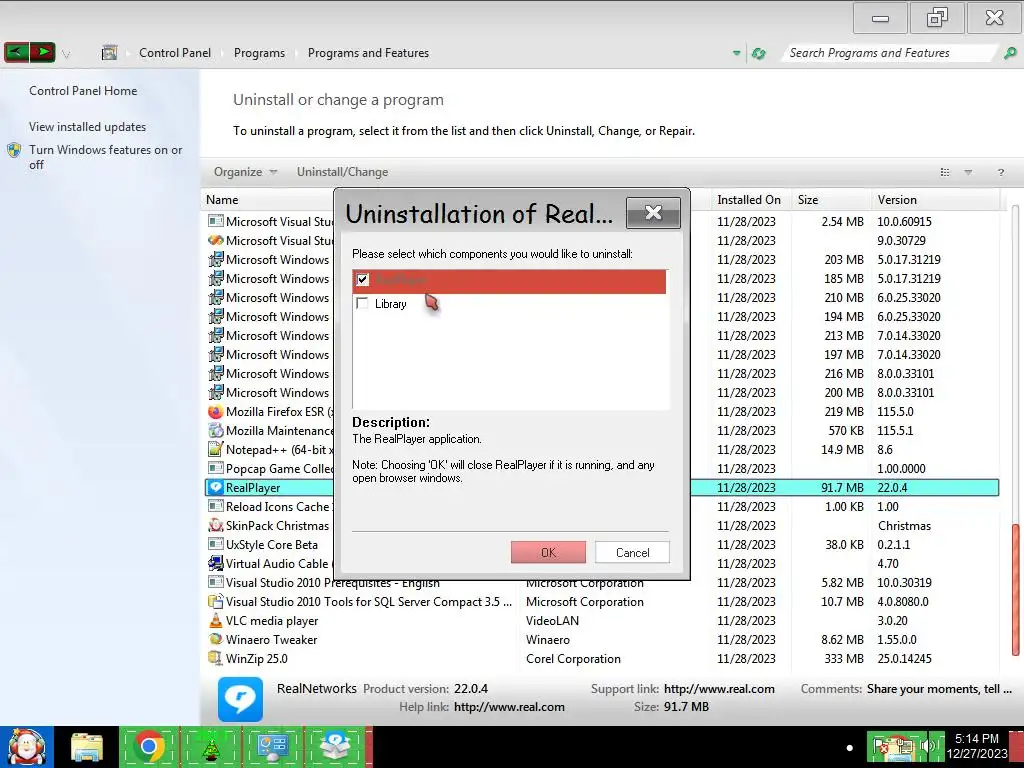Select the Winaero Tweaker icon
Screen dimensions: 1024x768
tap(216, 640)
